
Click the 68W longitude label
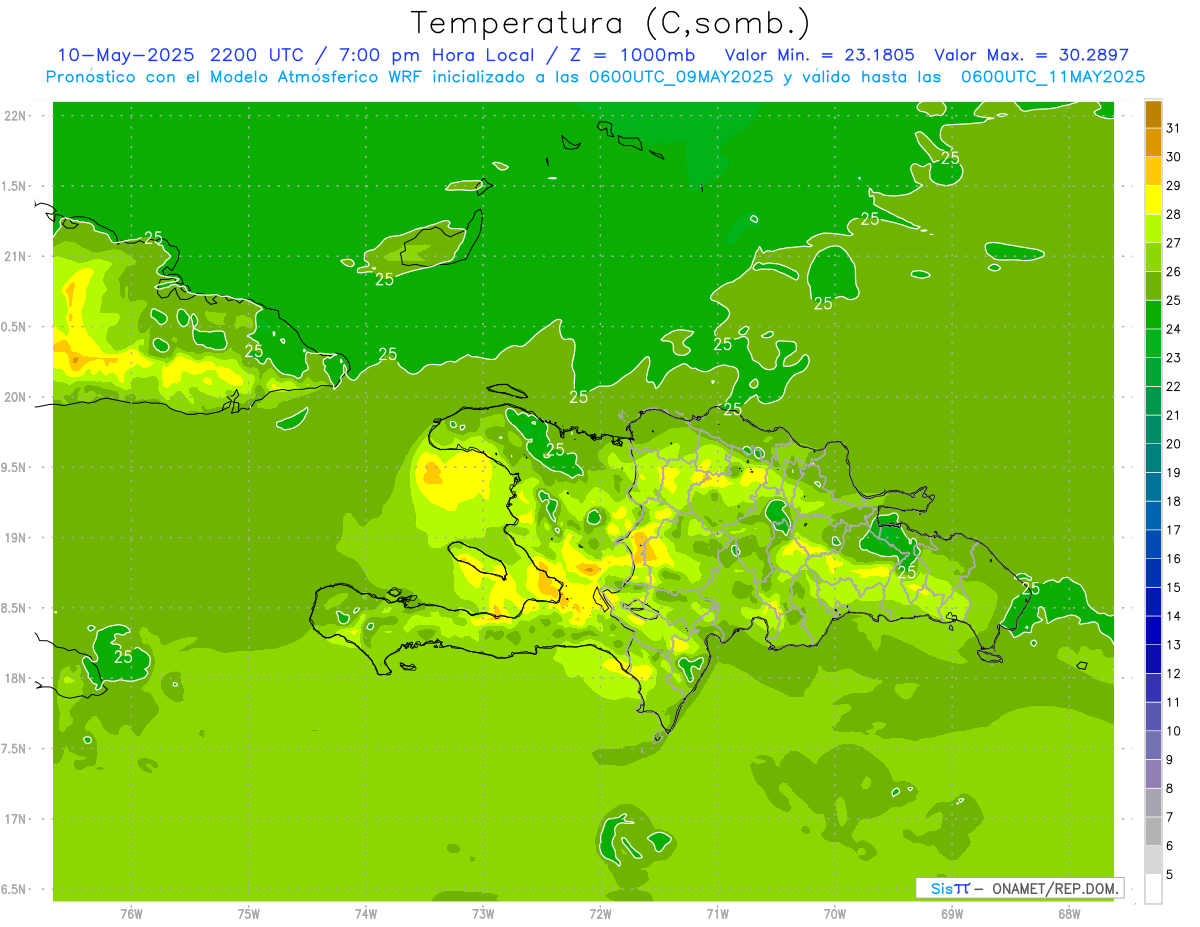coord(1069,913)
